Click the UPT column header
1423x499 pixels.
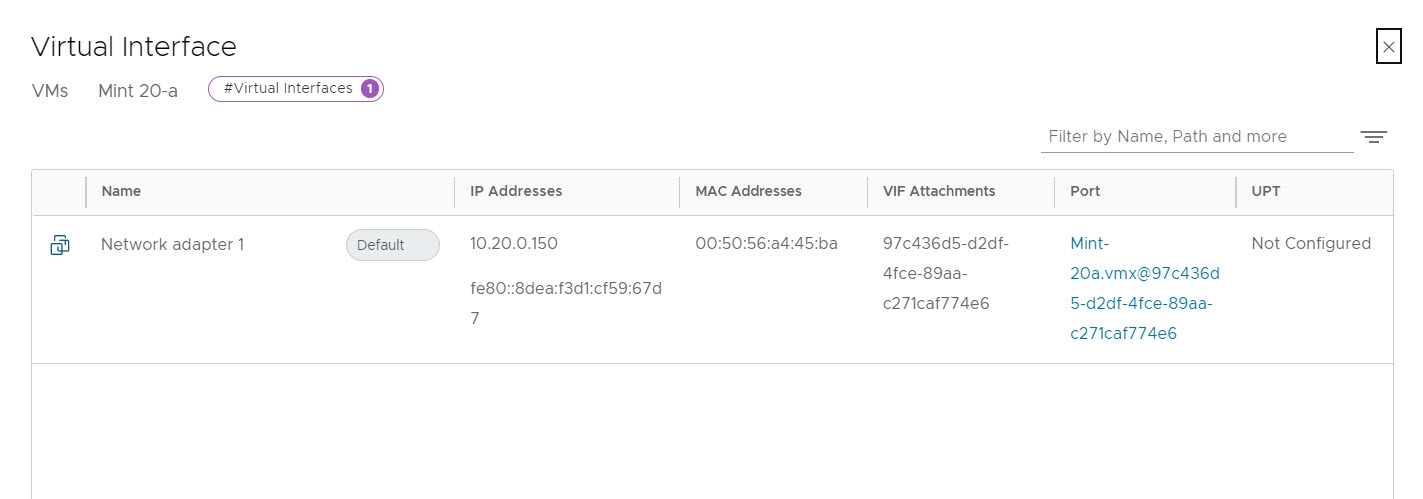[x=1265, y=191]
